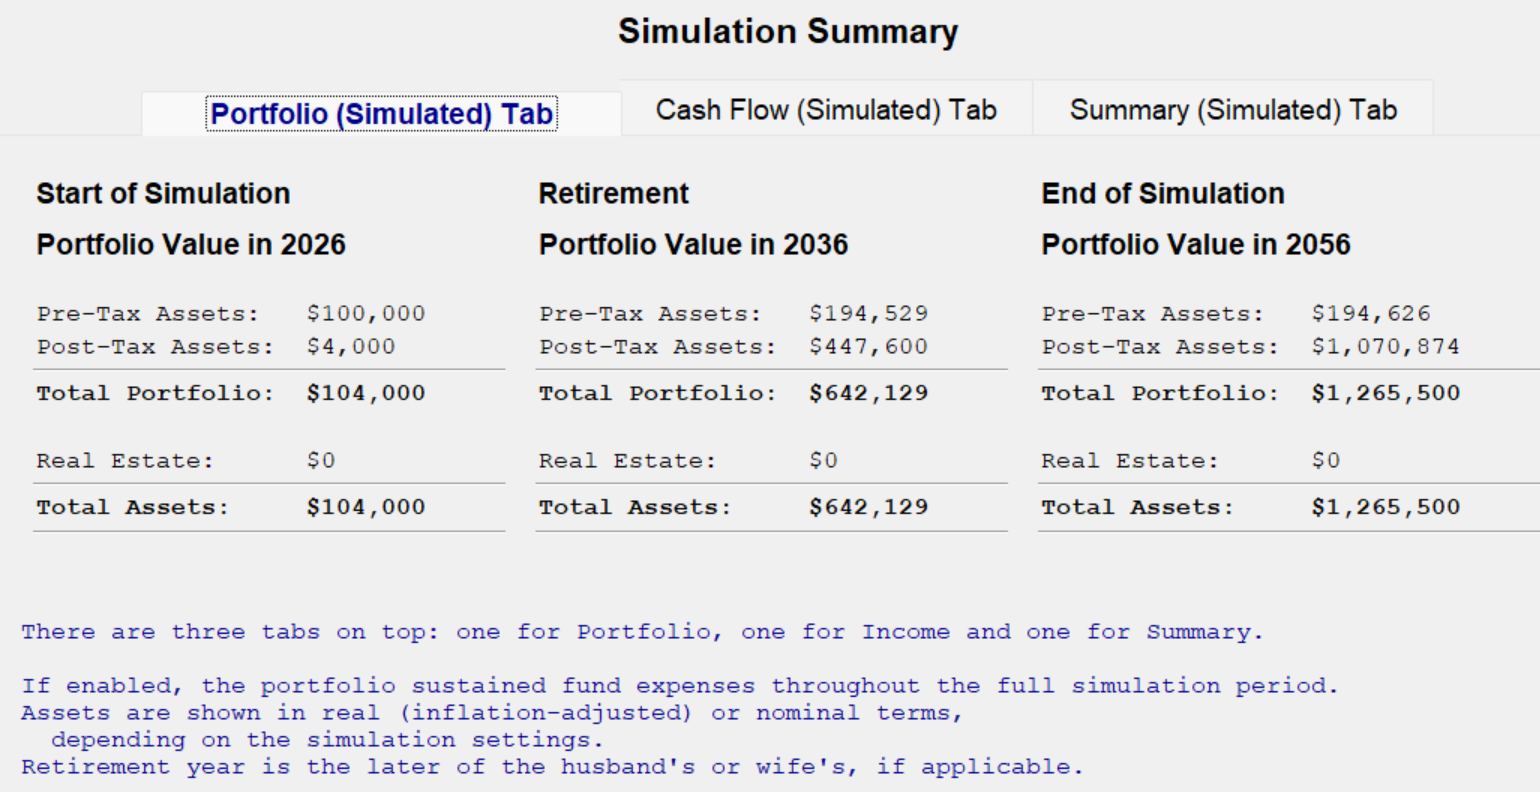Click the $642,129 Total Portfolio figure
Image resolution: width=1540 pixels, height=792 pixels.
(868, 392)
